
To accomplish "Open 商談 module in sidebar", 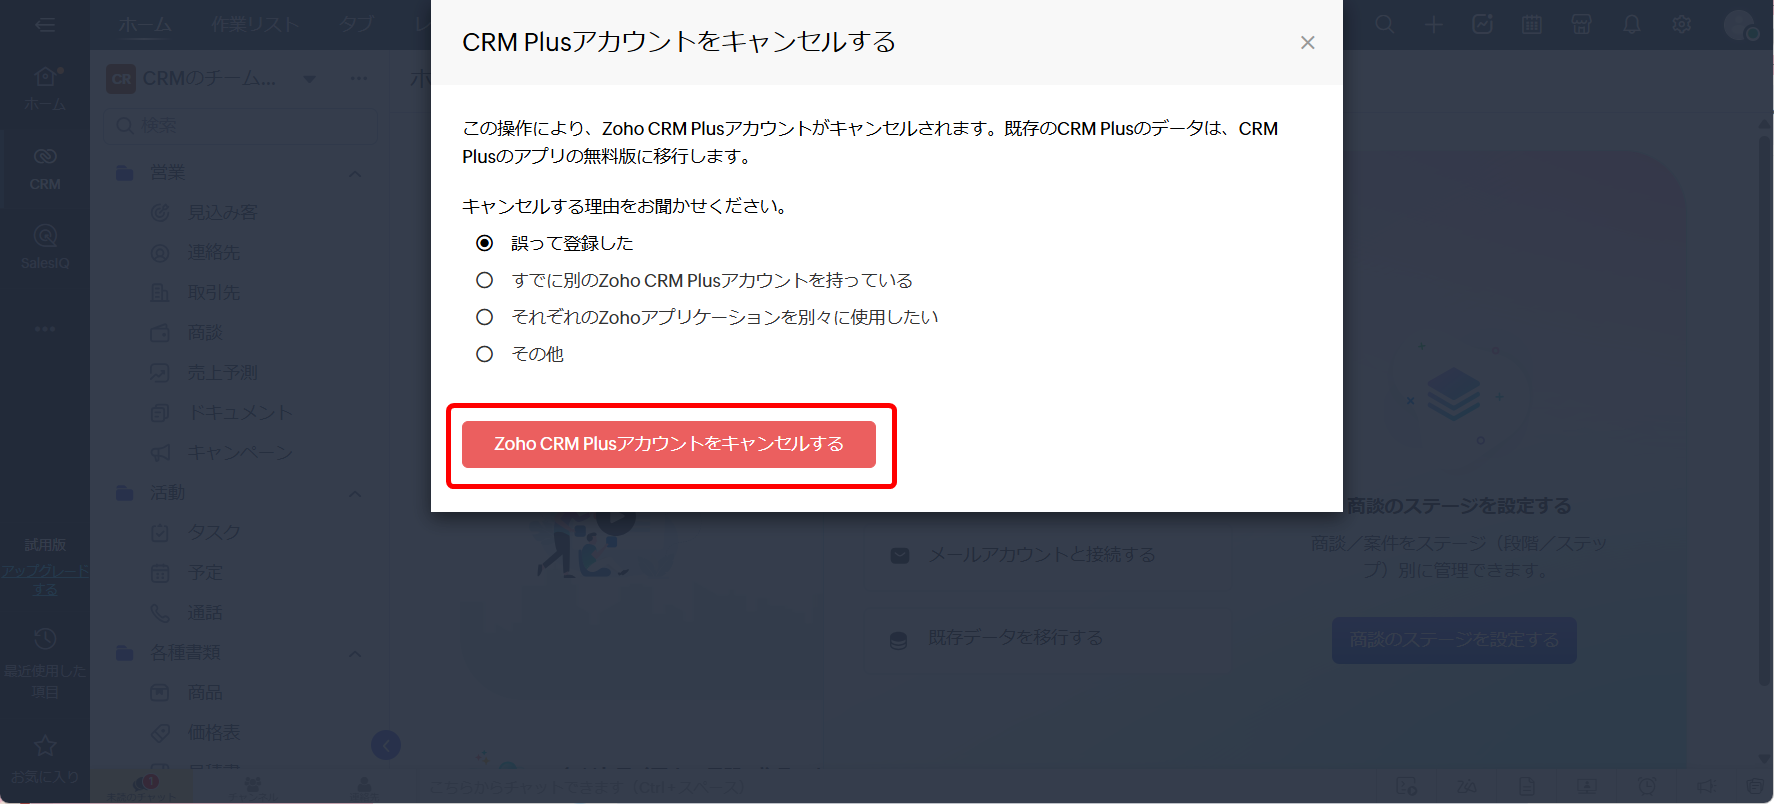I will (205, 333).
